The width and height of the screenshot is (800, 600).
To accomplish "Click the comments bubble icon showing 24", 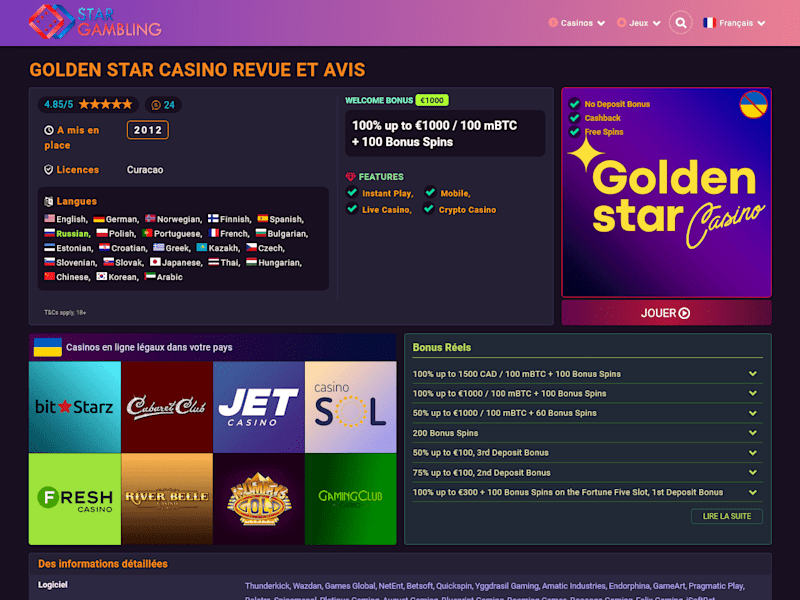I will pyautogui.click(x=156, y=105).
